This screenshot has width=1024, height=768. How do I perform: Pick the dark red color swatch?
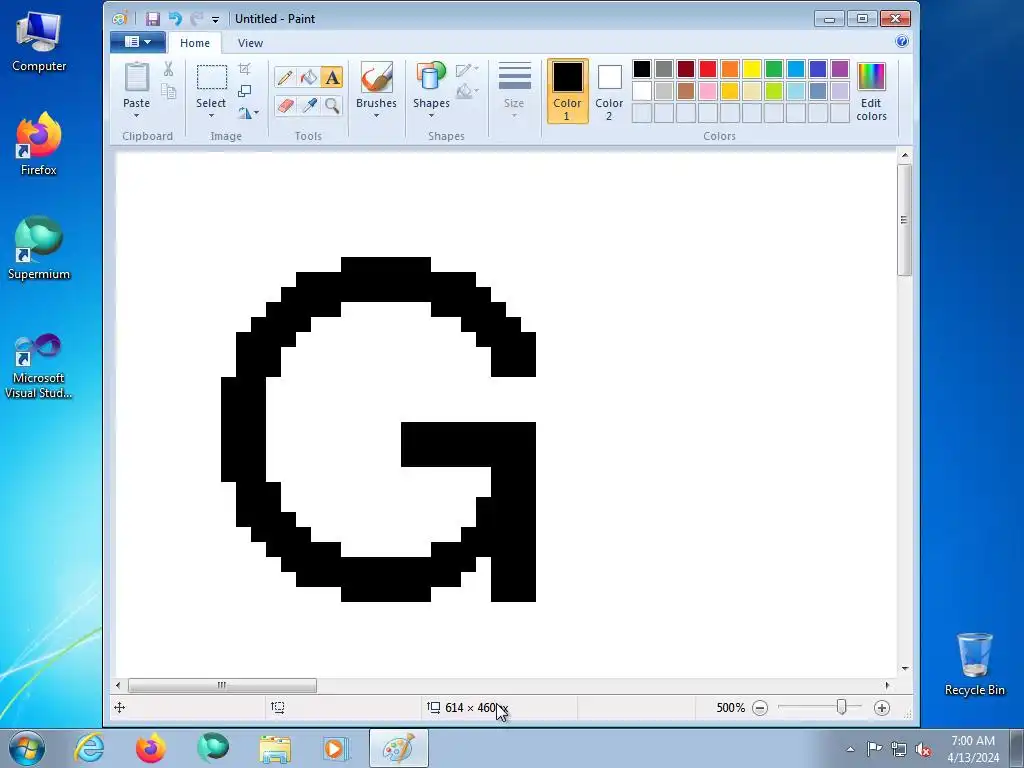686,69
